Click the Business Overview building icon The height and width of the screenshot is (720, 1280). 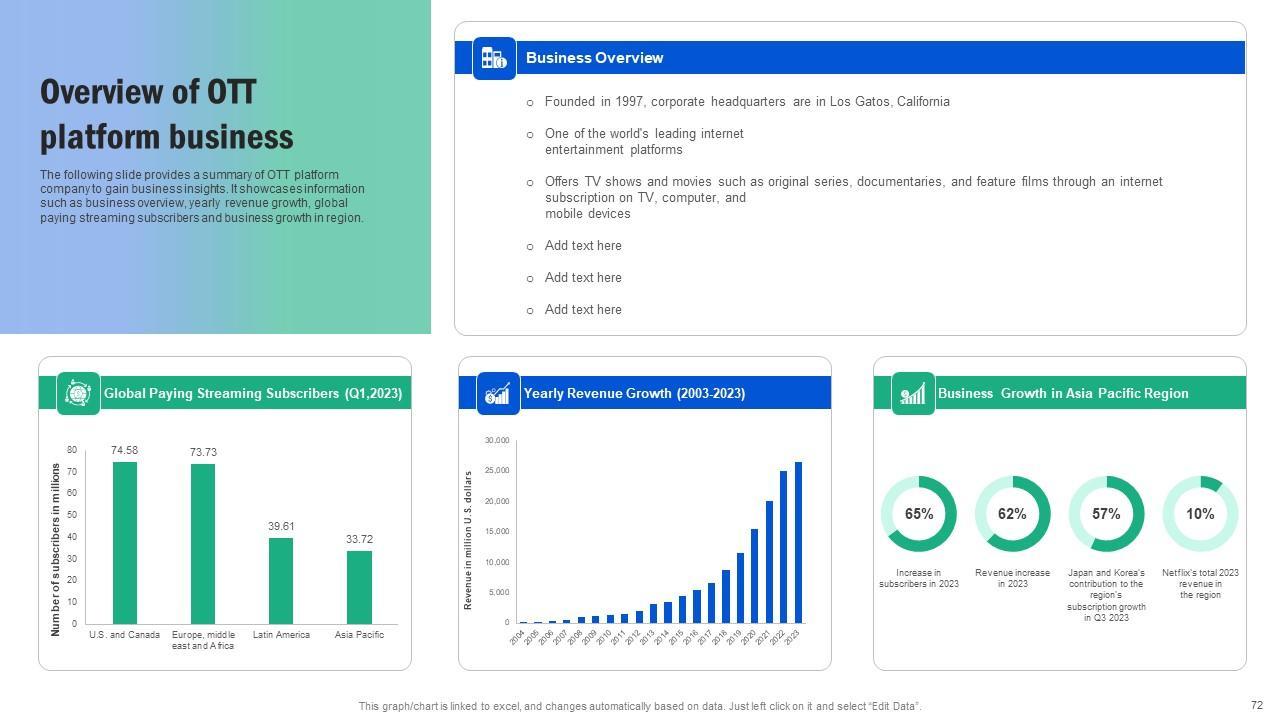[x=494, y=58]
